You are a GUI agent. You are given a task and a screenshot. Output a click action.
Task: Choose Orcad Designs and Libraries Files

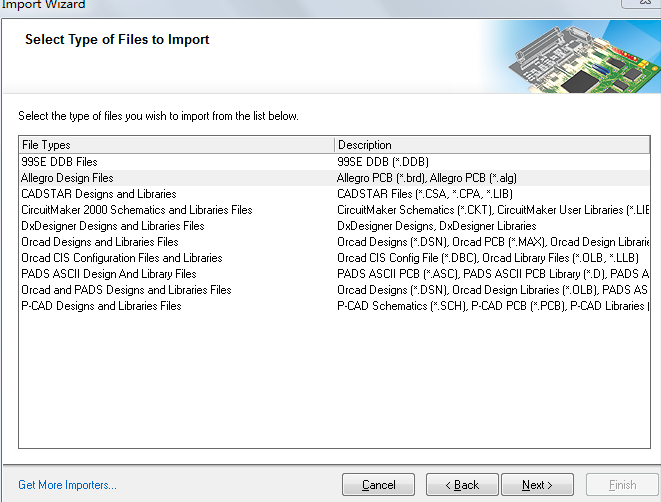(100, 242)
